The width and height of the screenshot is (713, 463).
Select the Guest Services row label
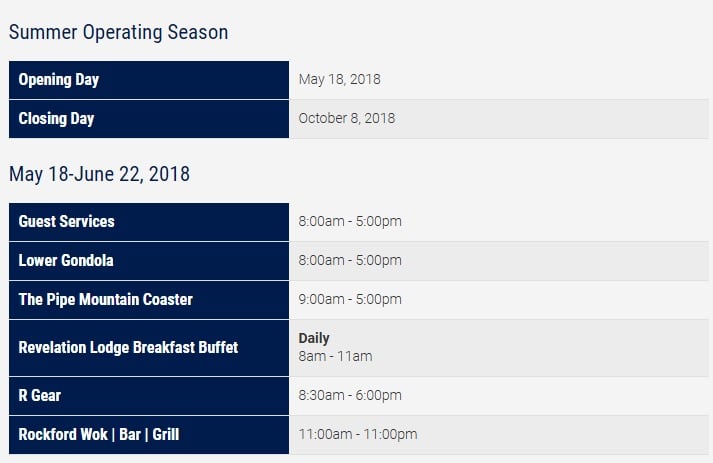(x=66, y=221)
